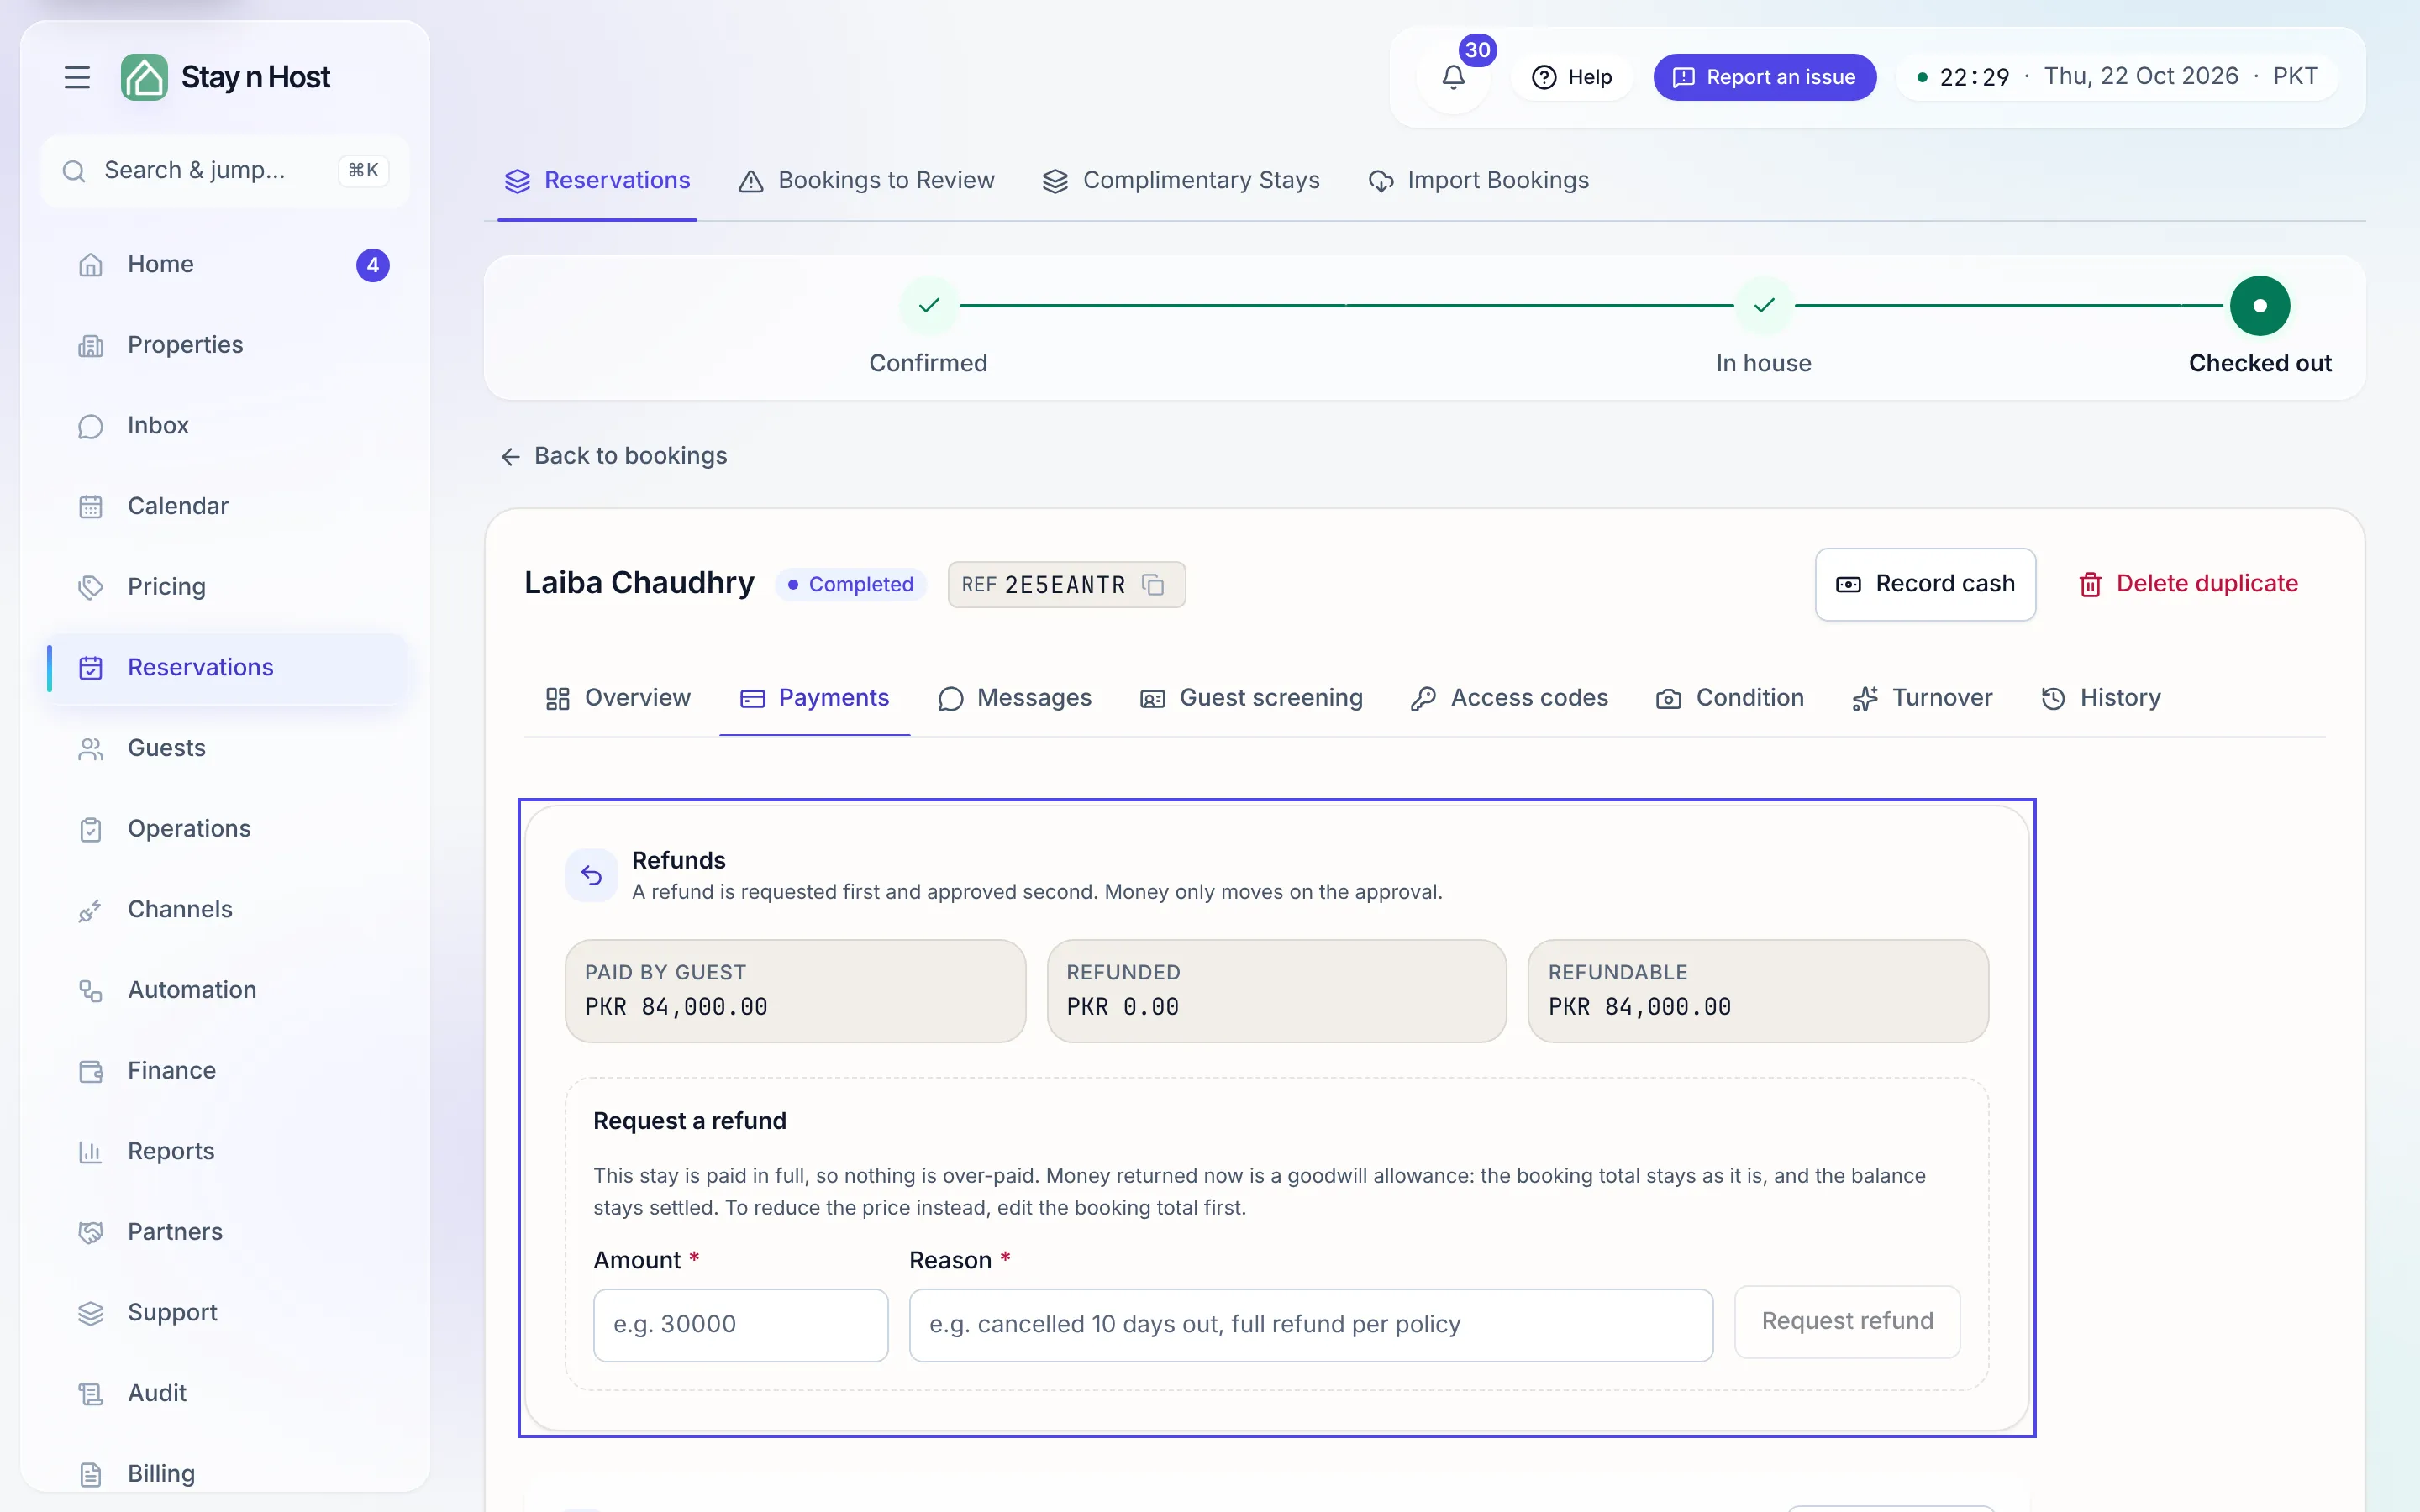Go back to bookings

[x=613, y=456]
